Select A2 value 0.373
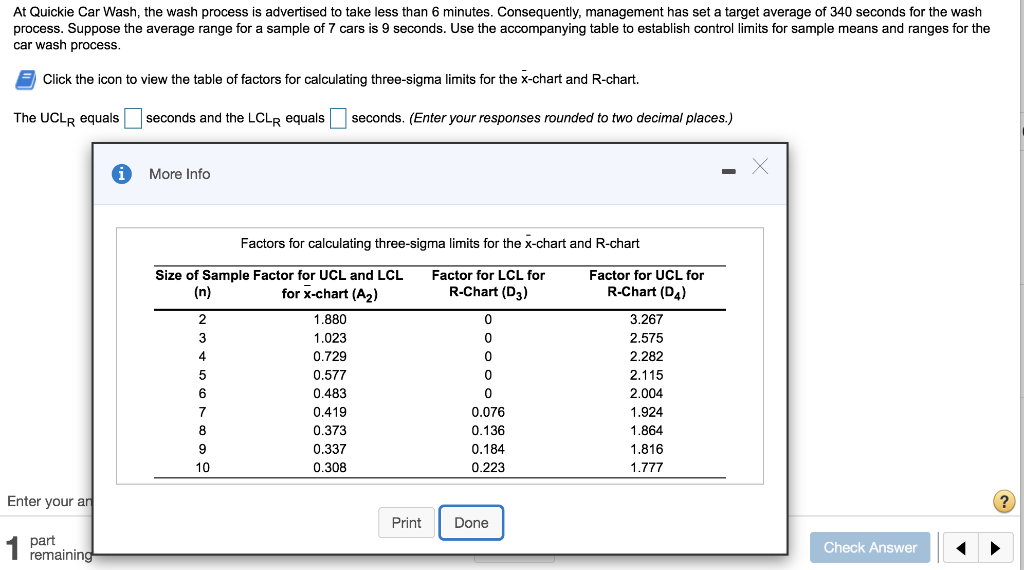Image resolution: width=1024 pixels, height=570 pixels. [x=330, y=431]
